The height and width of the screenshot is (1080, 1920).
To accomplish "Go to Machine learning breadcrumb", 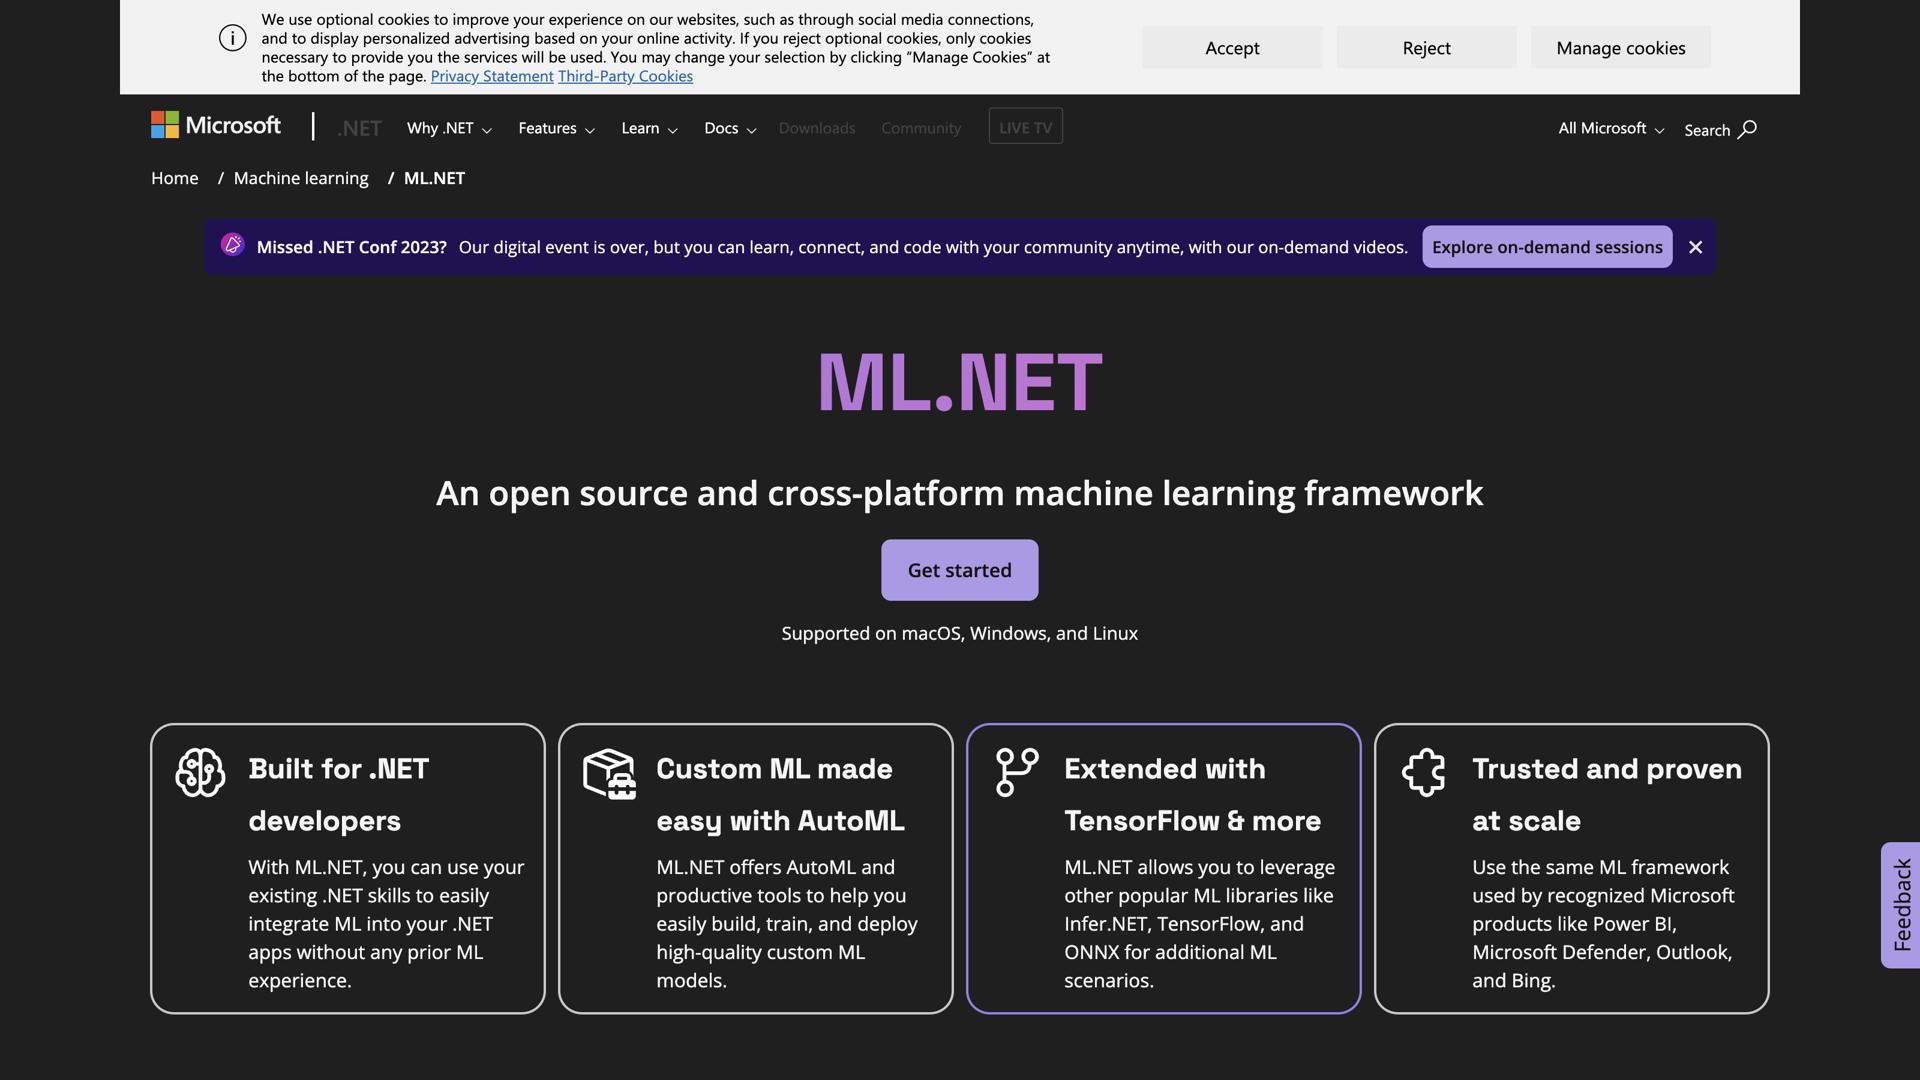I will tap(300, 178).
